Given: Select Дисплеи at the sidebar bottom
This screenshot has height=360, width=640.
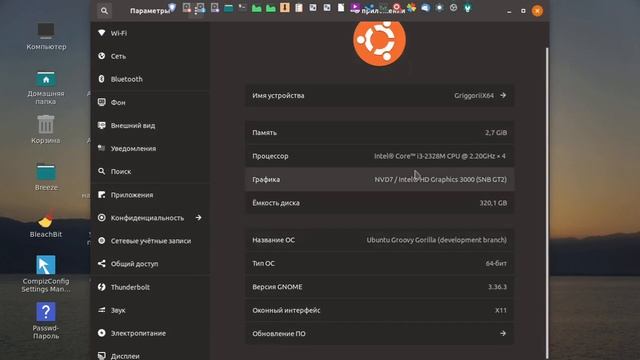Looking at the screenshot, I should point(151,354).
